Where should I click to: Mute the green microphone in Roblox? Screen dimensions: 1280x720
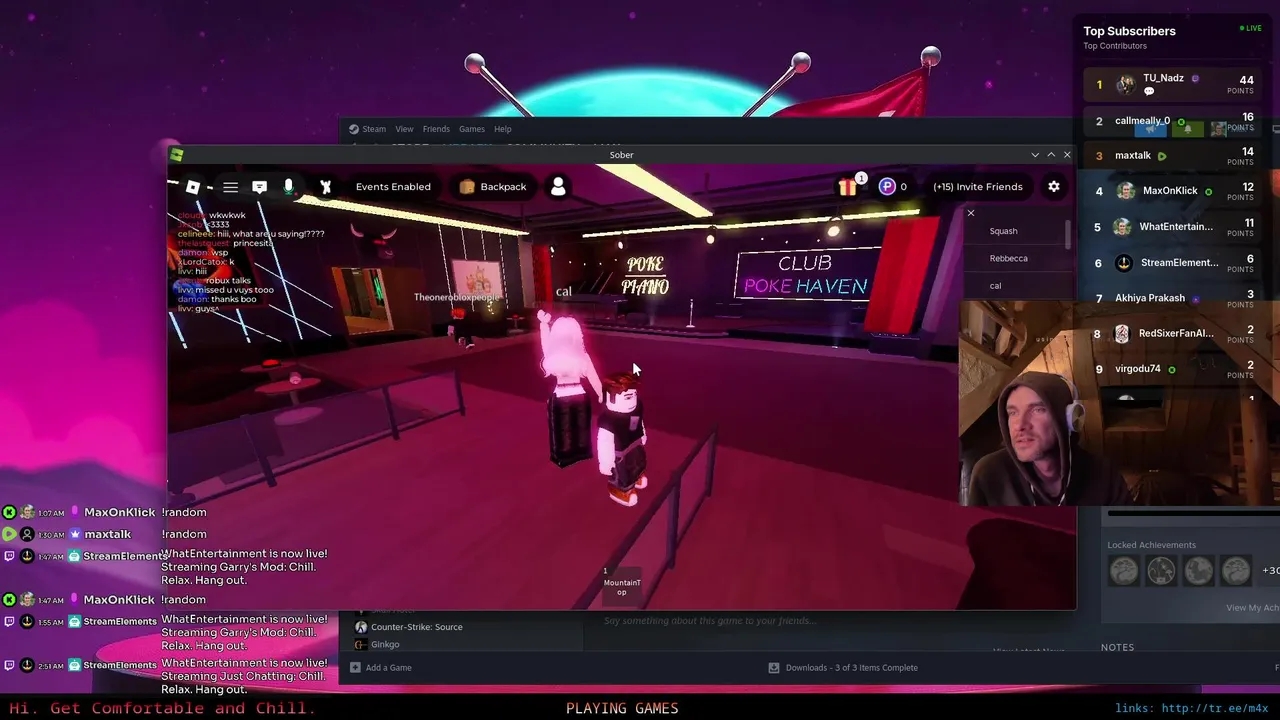[288, 187]
